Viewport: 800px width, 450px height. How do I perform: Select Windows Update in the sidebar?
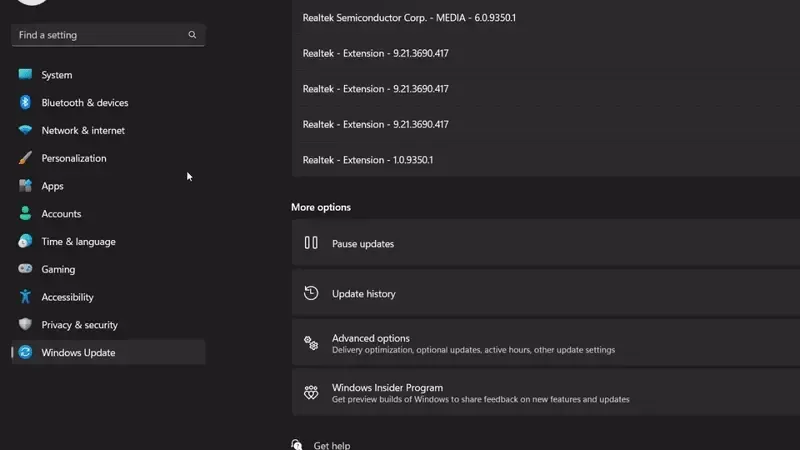pyautogui.click(x=78, y=353)
